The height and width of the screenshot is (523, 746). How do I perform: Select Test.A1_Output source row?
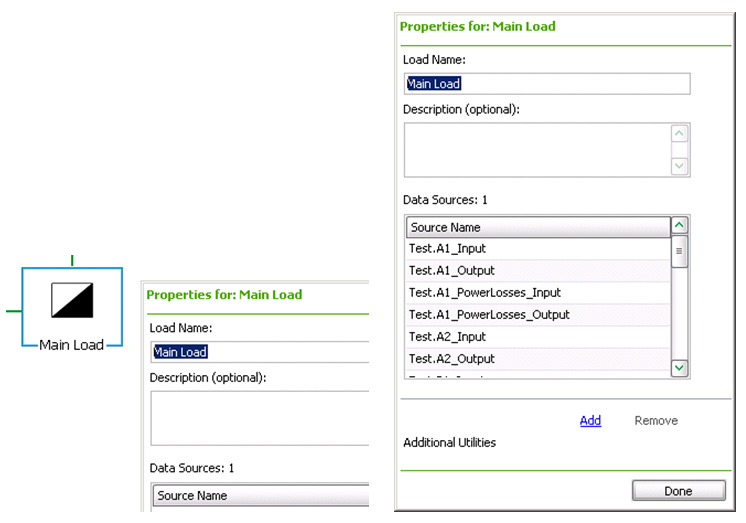pos(538,271)
